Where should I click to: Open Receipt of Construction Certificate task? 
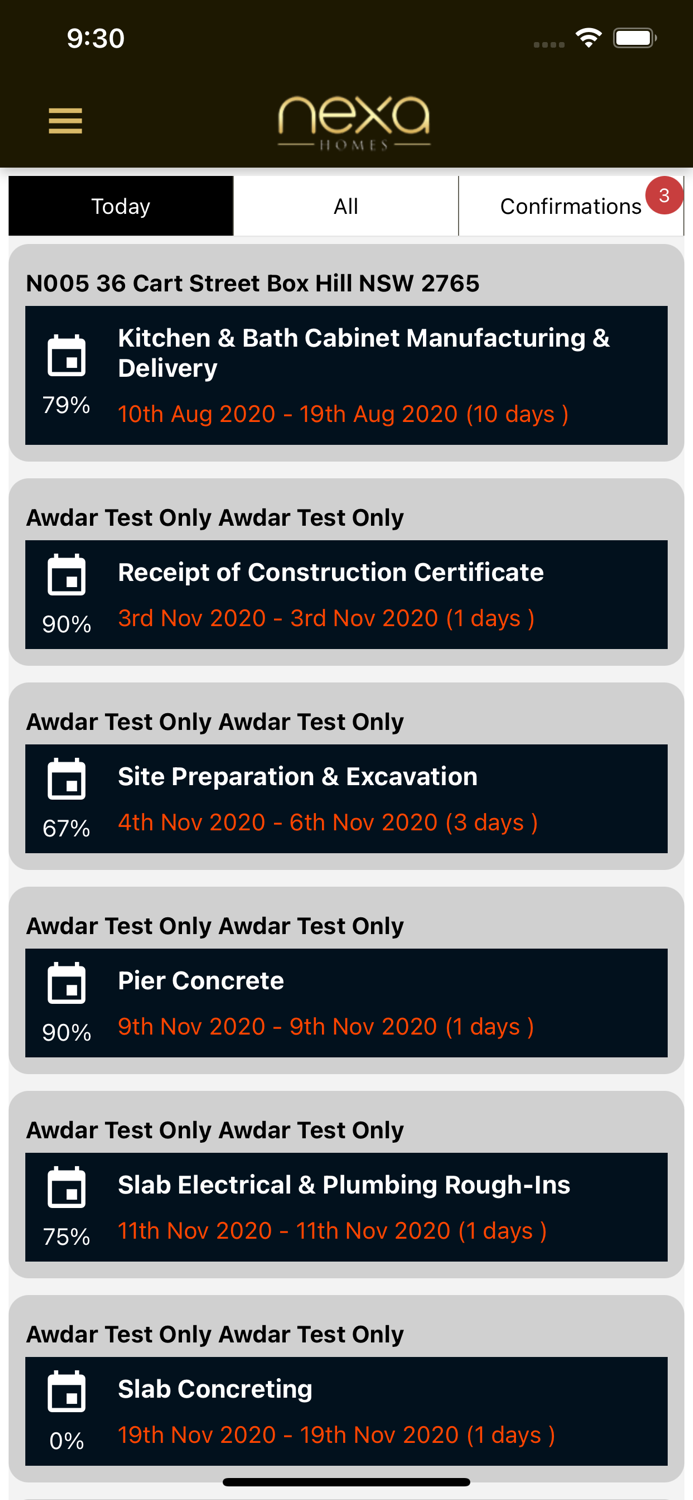(x=331, y=572)
